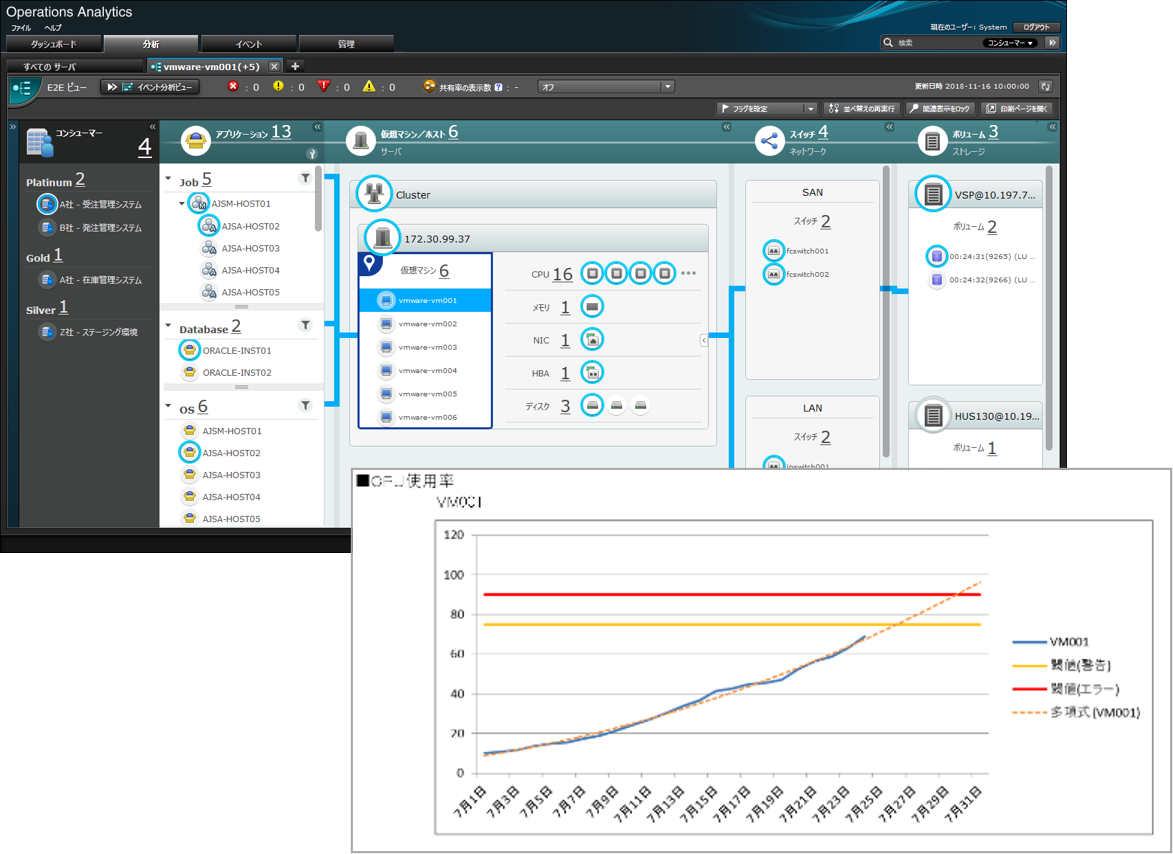Click the HBA icon
Viewport: 1173px width, 854px height.
tap(592, 372)
